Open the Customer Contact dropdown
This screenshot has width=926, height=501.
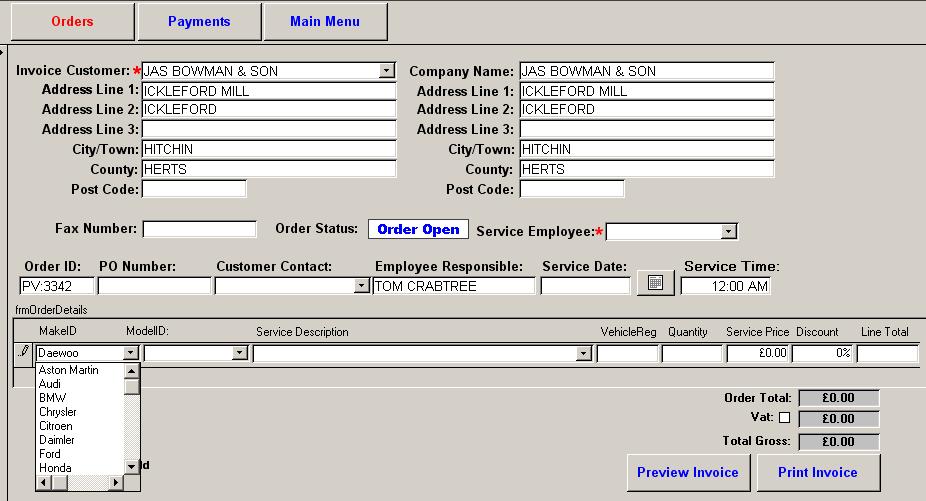coord(361,286)
